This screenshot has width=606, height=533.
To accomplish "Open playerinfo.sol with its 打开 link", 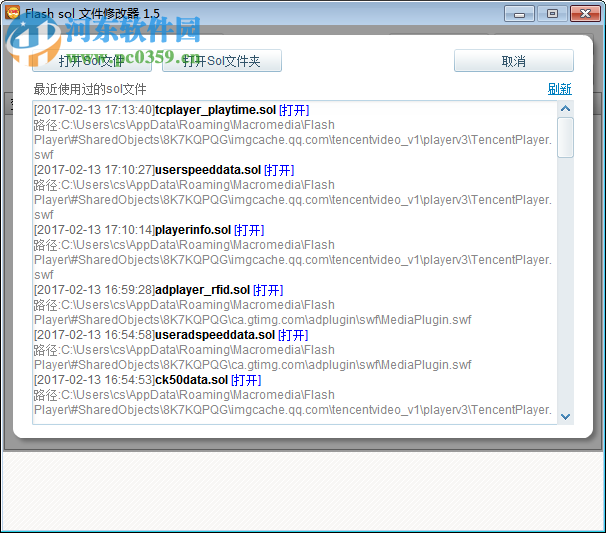I will pos(249,230).
